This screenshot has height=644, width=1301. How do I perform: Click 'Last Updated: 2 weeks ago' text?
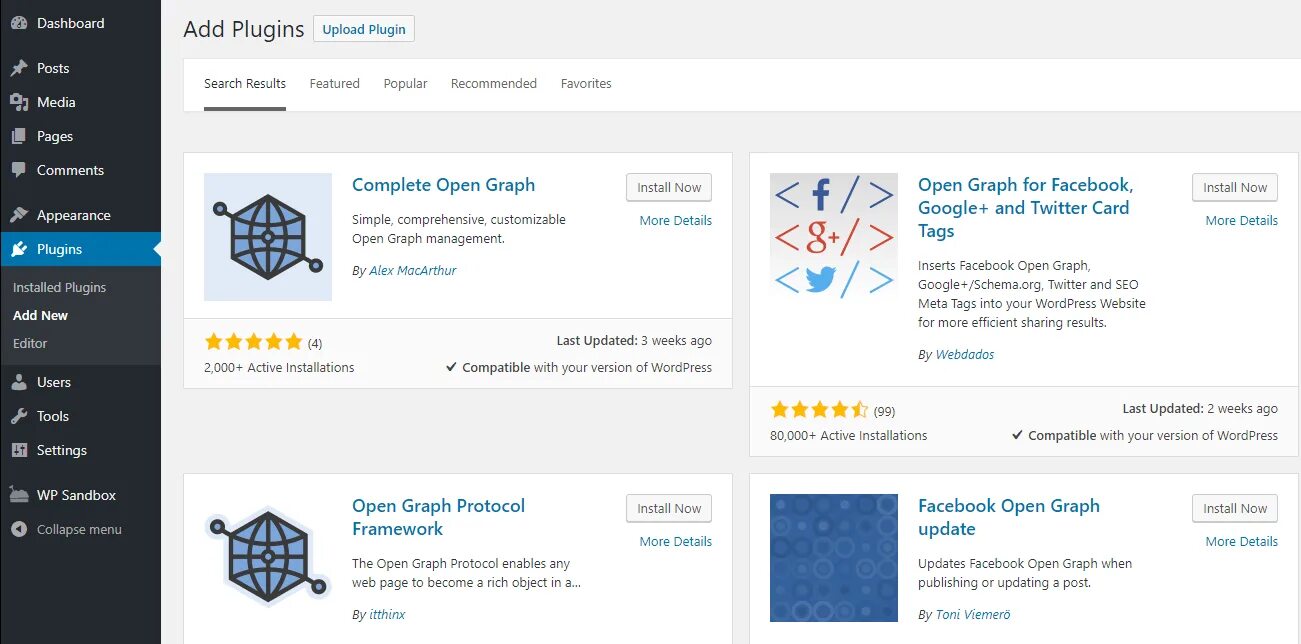[x=1200, y=408]
